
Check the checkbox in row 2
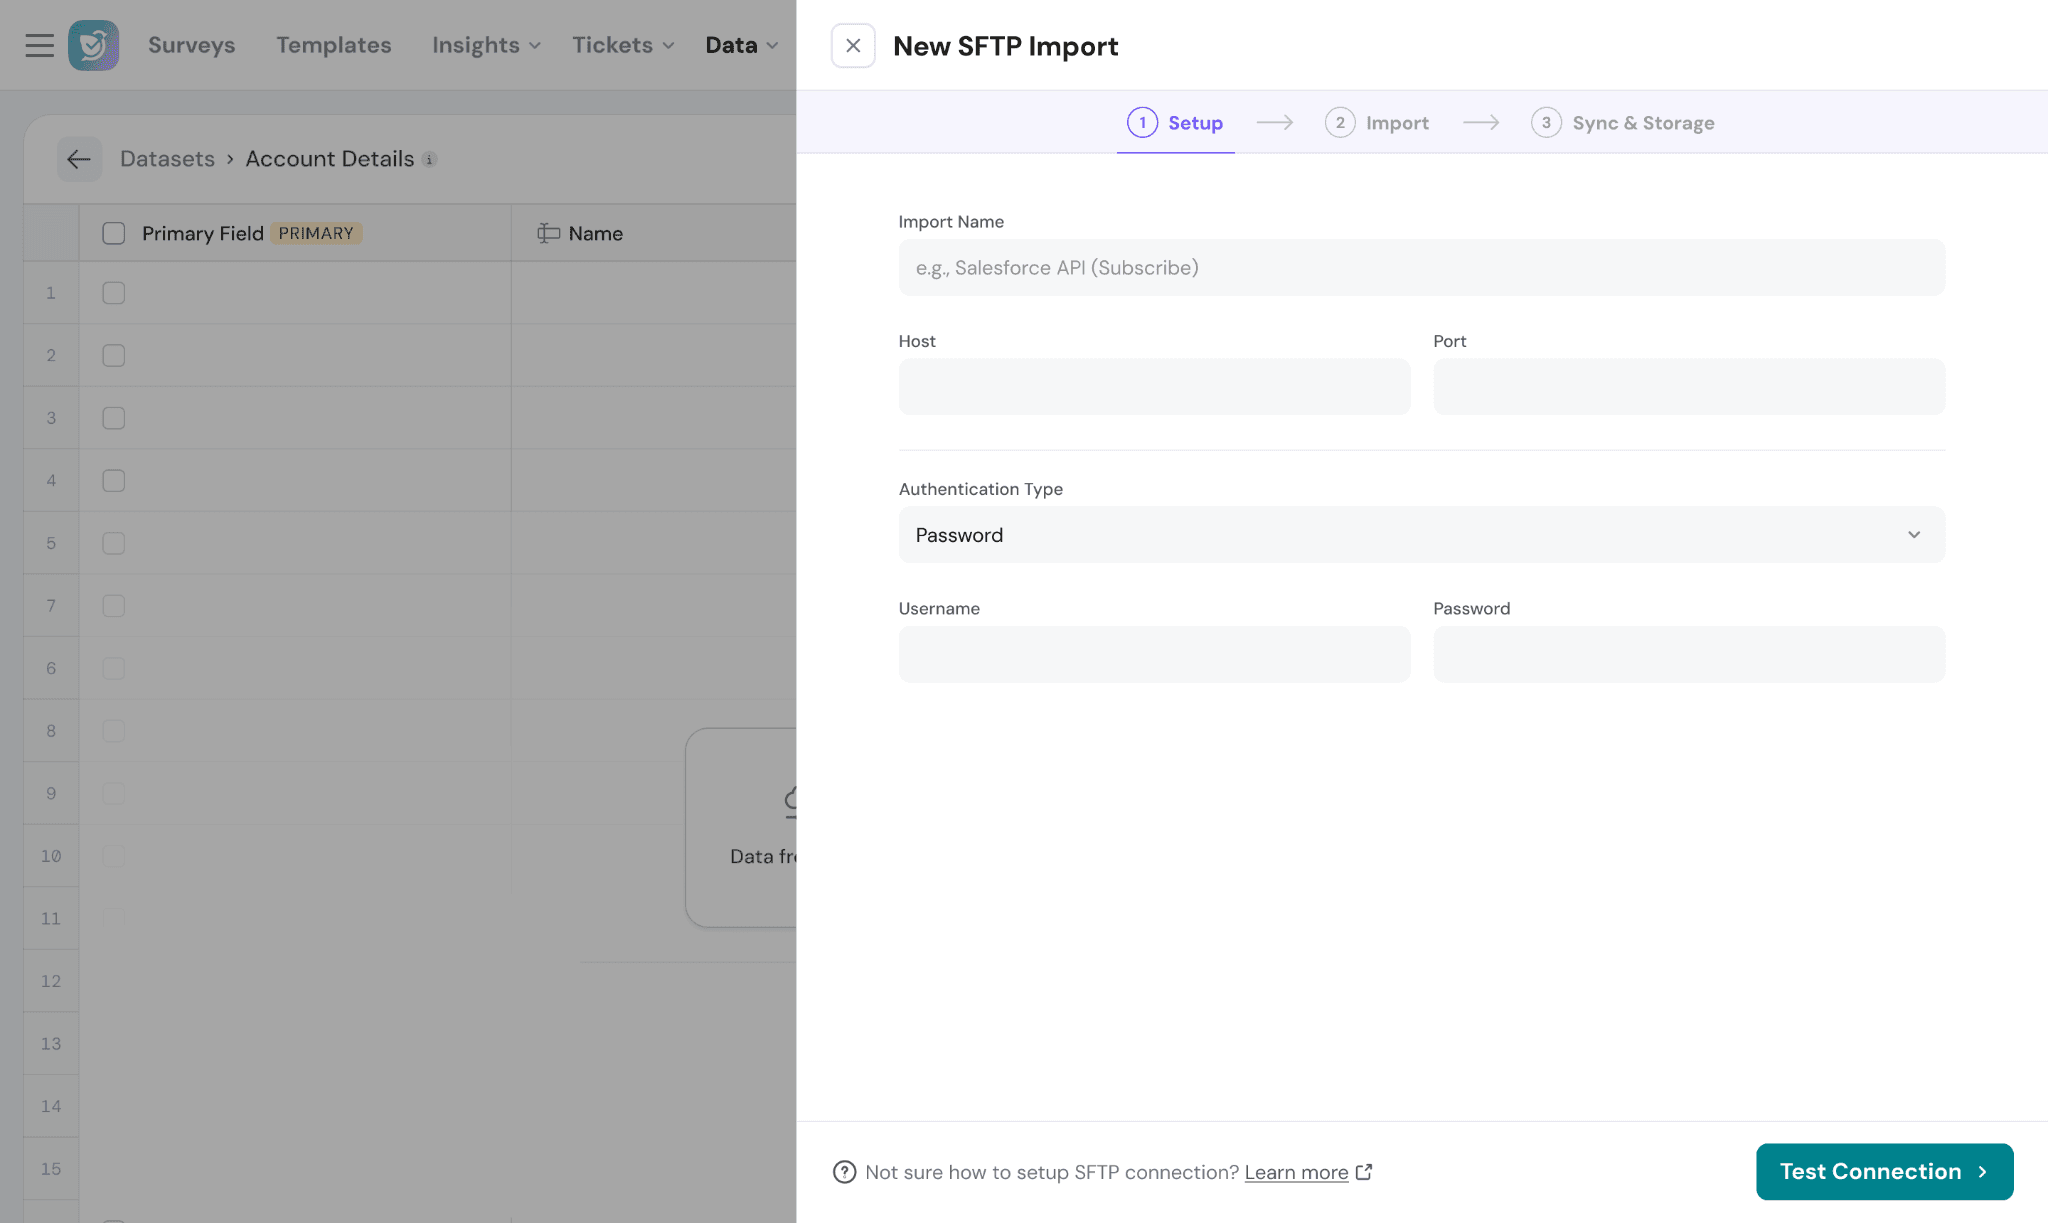click(114, 355)
